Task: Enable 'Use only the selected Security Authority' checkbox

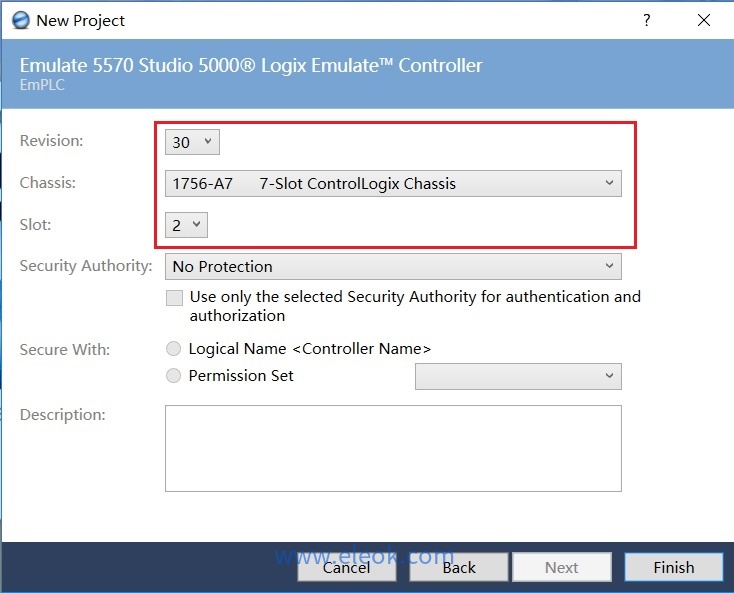Action: [175, 298]
